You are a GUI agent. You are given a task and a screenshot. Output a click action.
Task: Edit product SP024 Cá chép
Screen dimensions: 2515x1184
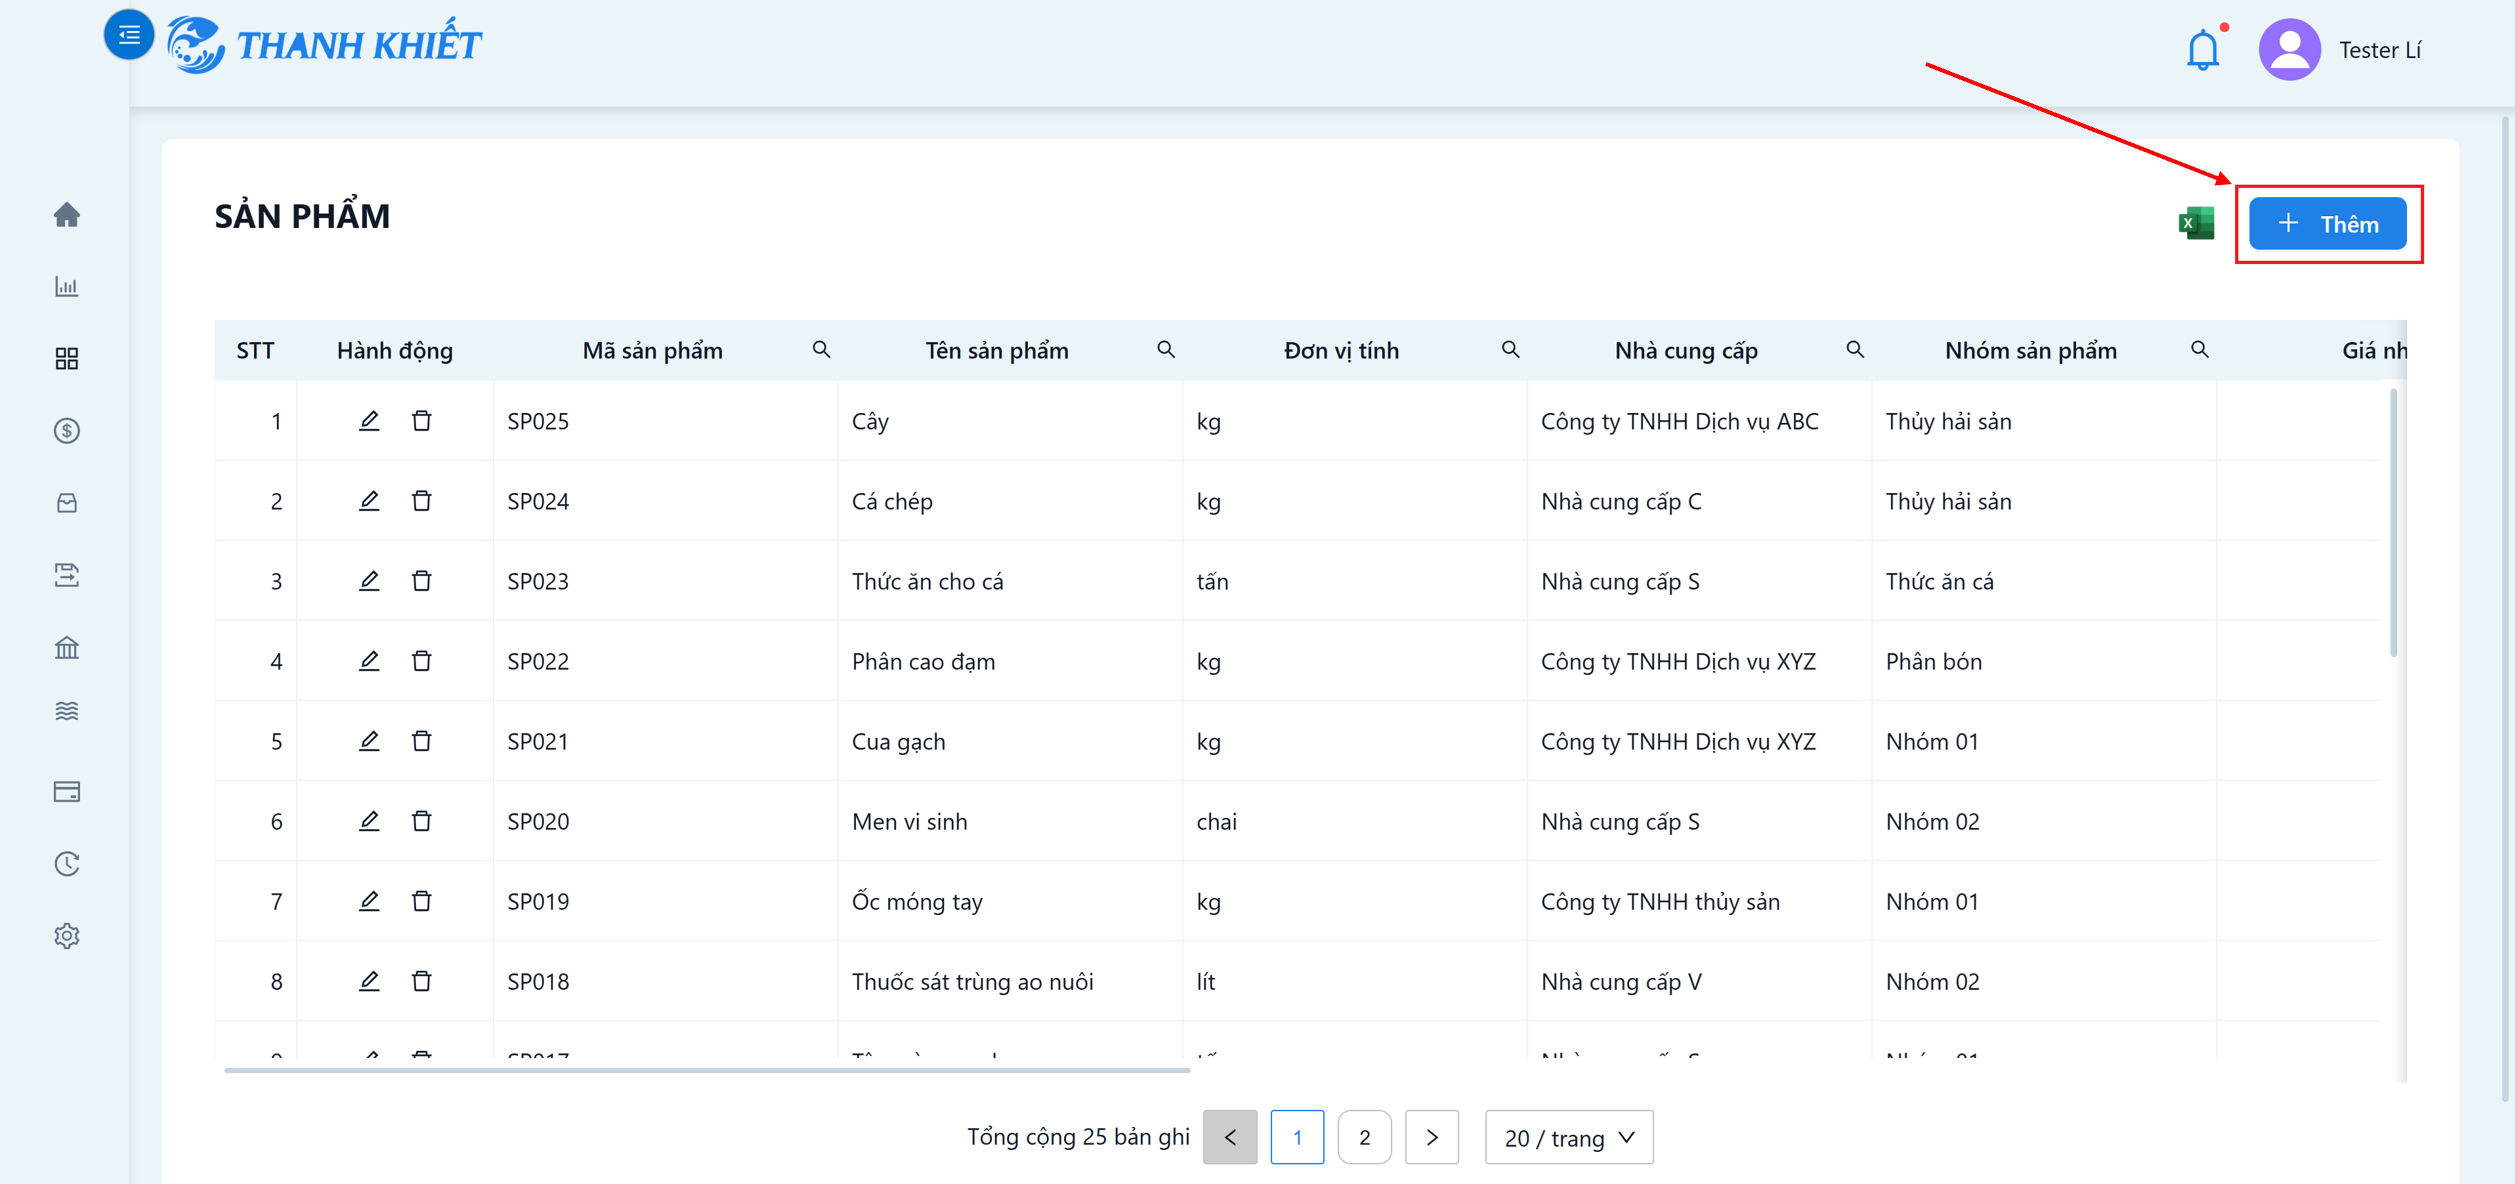click(369, 501)
